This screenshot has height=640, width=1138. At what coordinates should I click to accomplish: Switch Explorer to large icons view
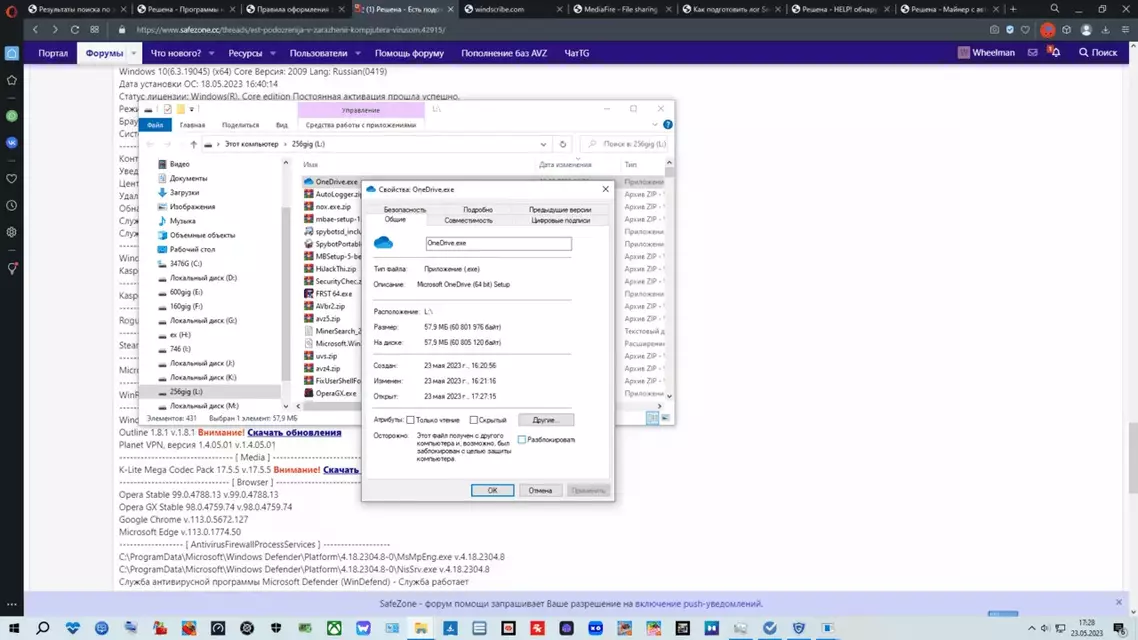(666, 418)
